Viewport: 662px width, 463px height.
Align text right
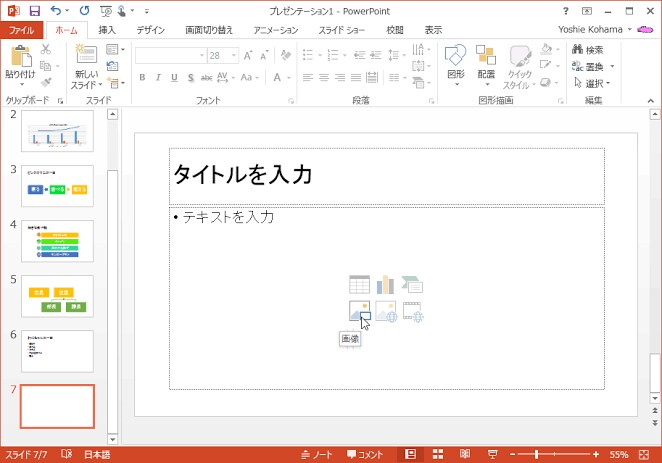[x=340, y=77]
